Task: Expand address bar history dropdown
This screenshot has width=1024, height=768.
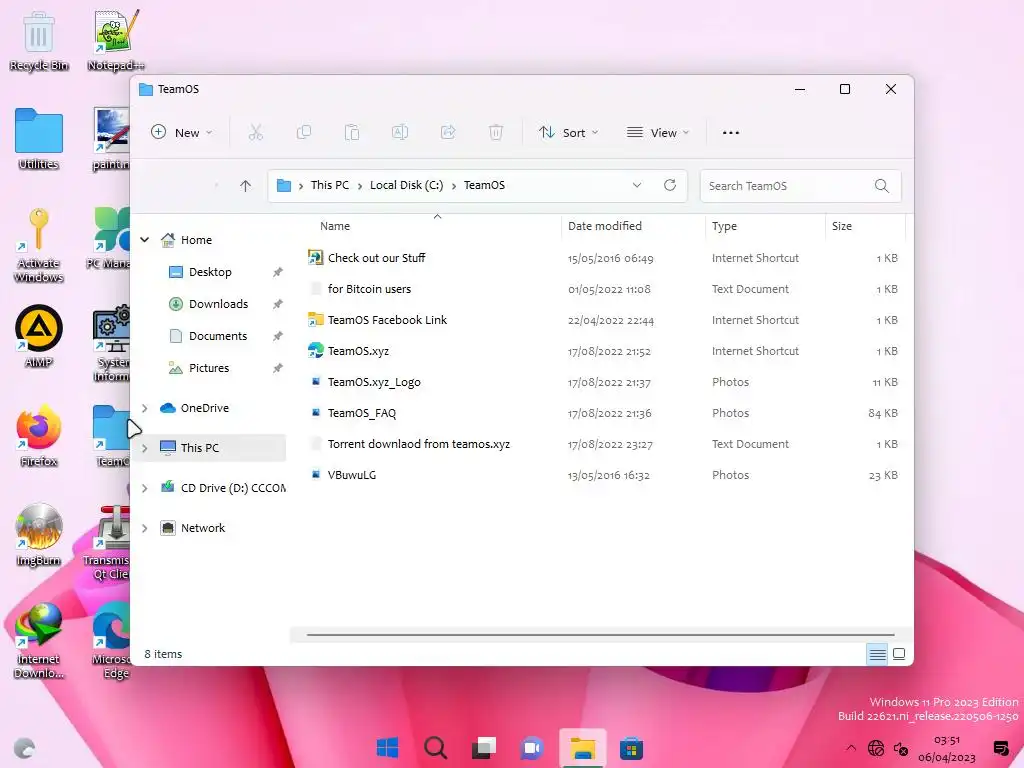Action: pos(637,185)
